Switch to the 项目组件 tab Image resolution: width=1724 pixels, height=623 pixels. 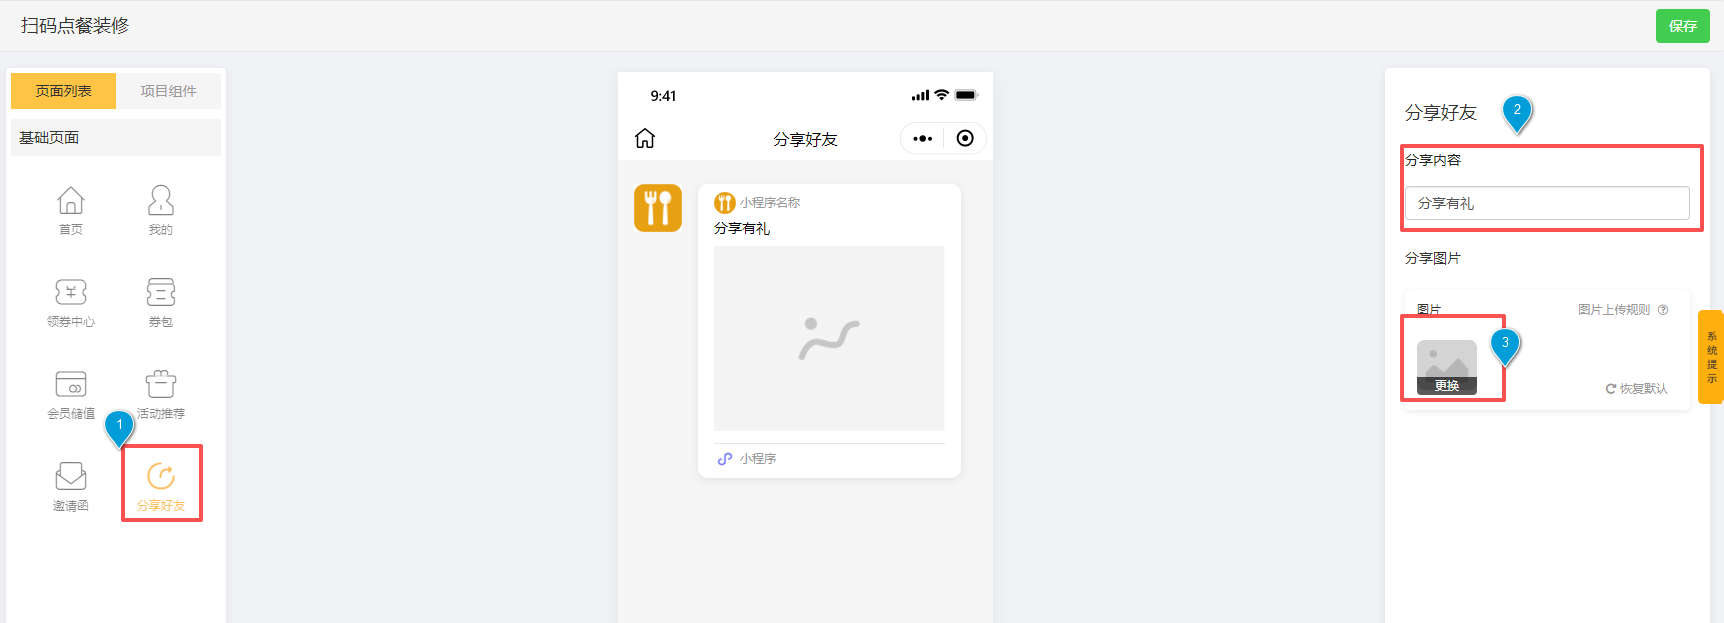(x=168, y=91)
